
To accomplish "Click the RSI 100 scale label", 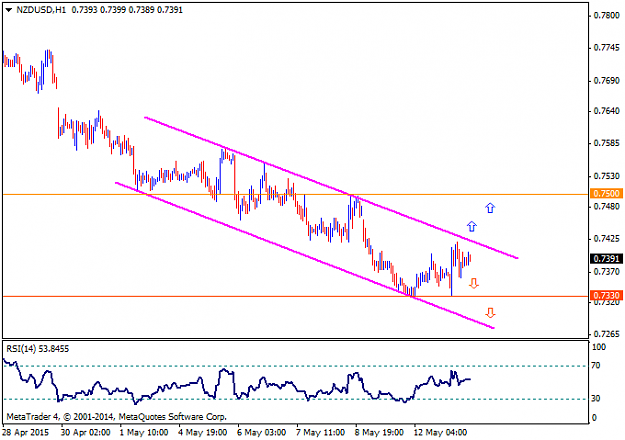I will 599,347.
